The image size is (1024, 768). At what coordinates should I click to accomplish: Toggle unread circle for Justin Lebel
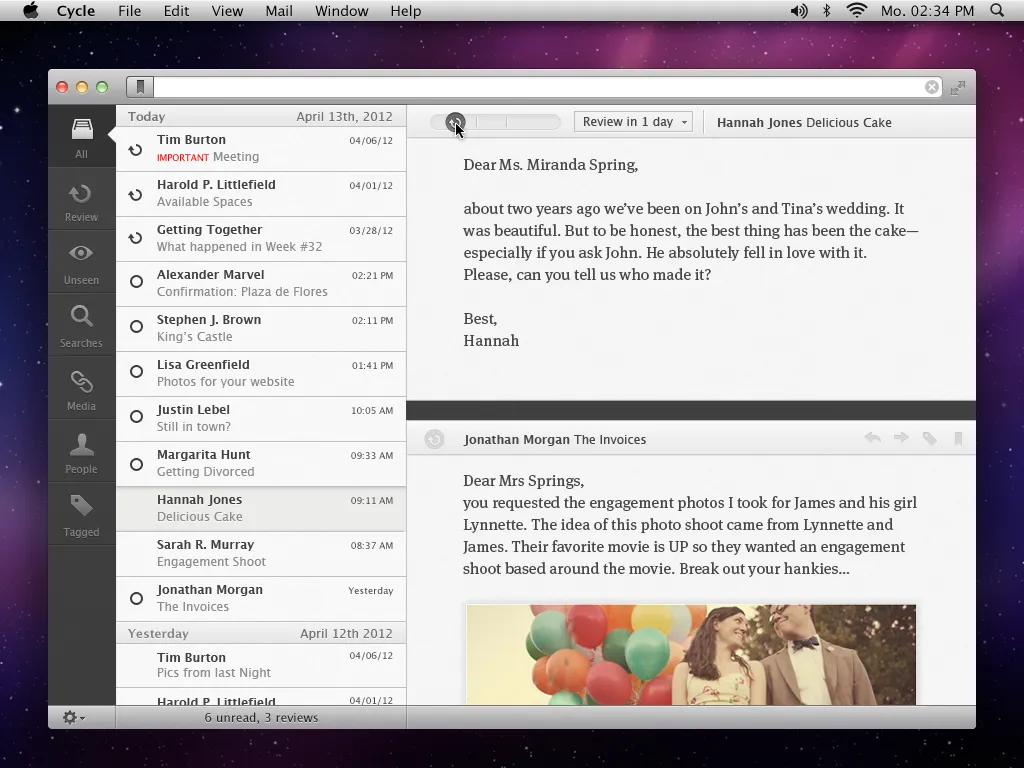(x=136, y=417)
